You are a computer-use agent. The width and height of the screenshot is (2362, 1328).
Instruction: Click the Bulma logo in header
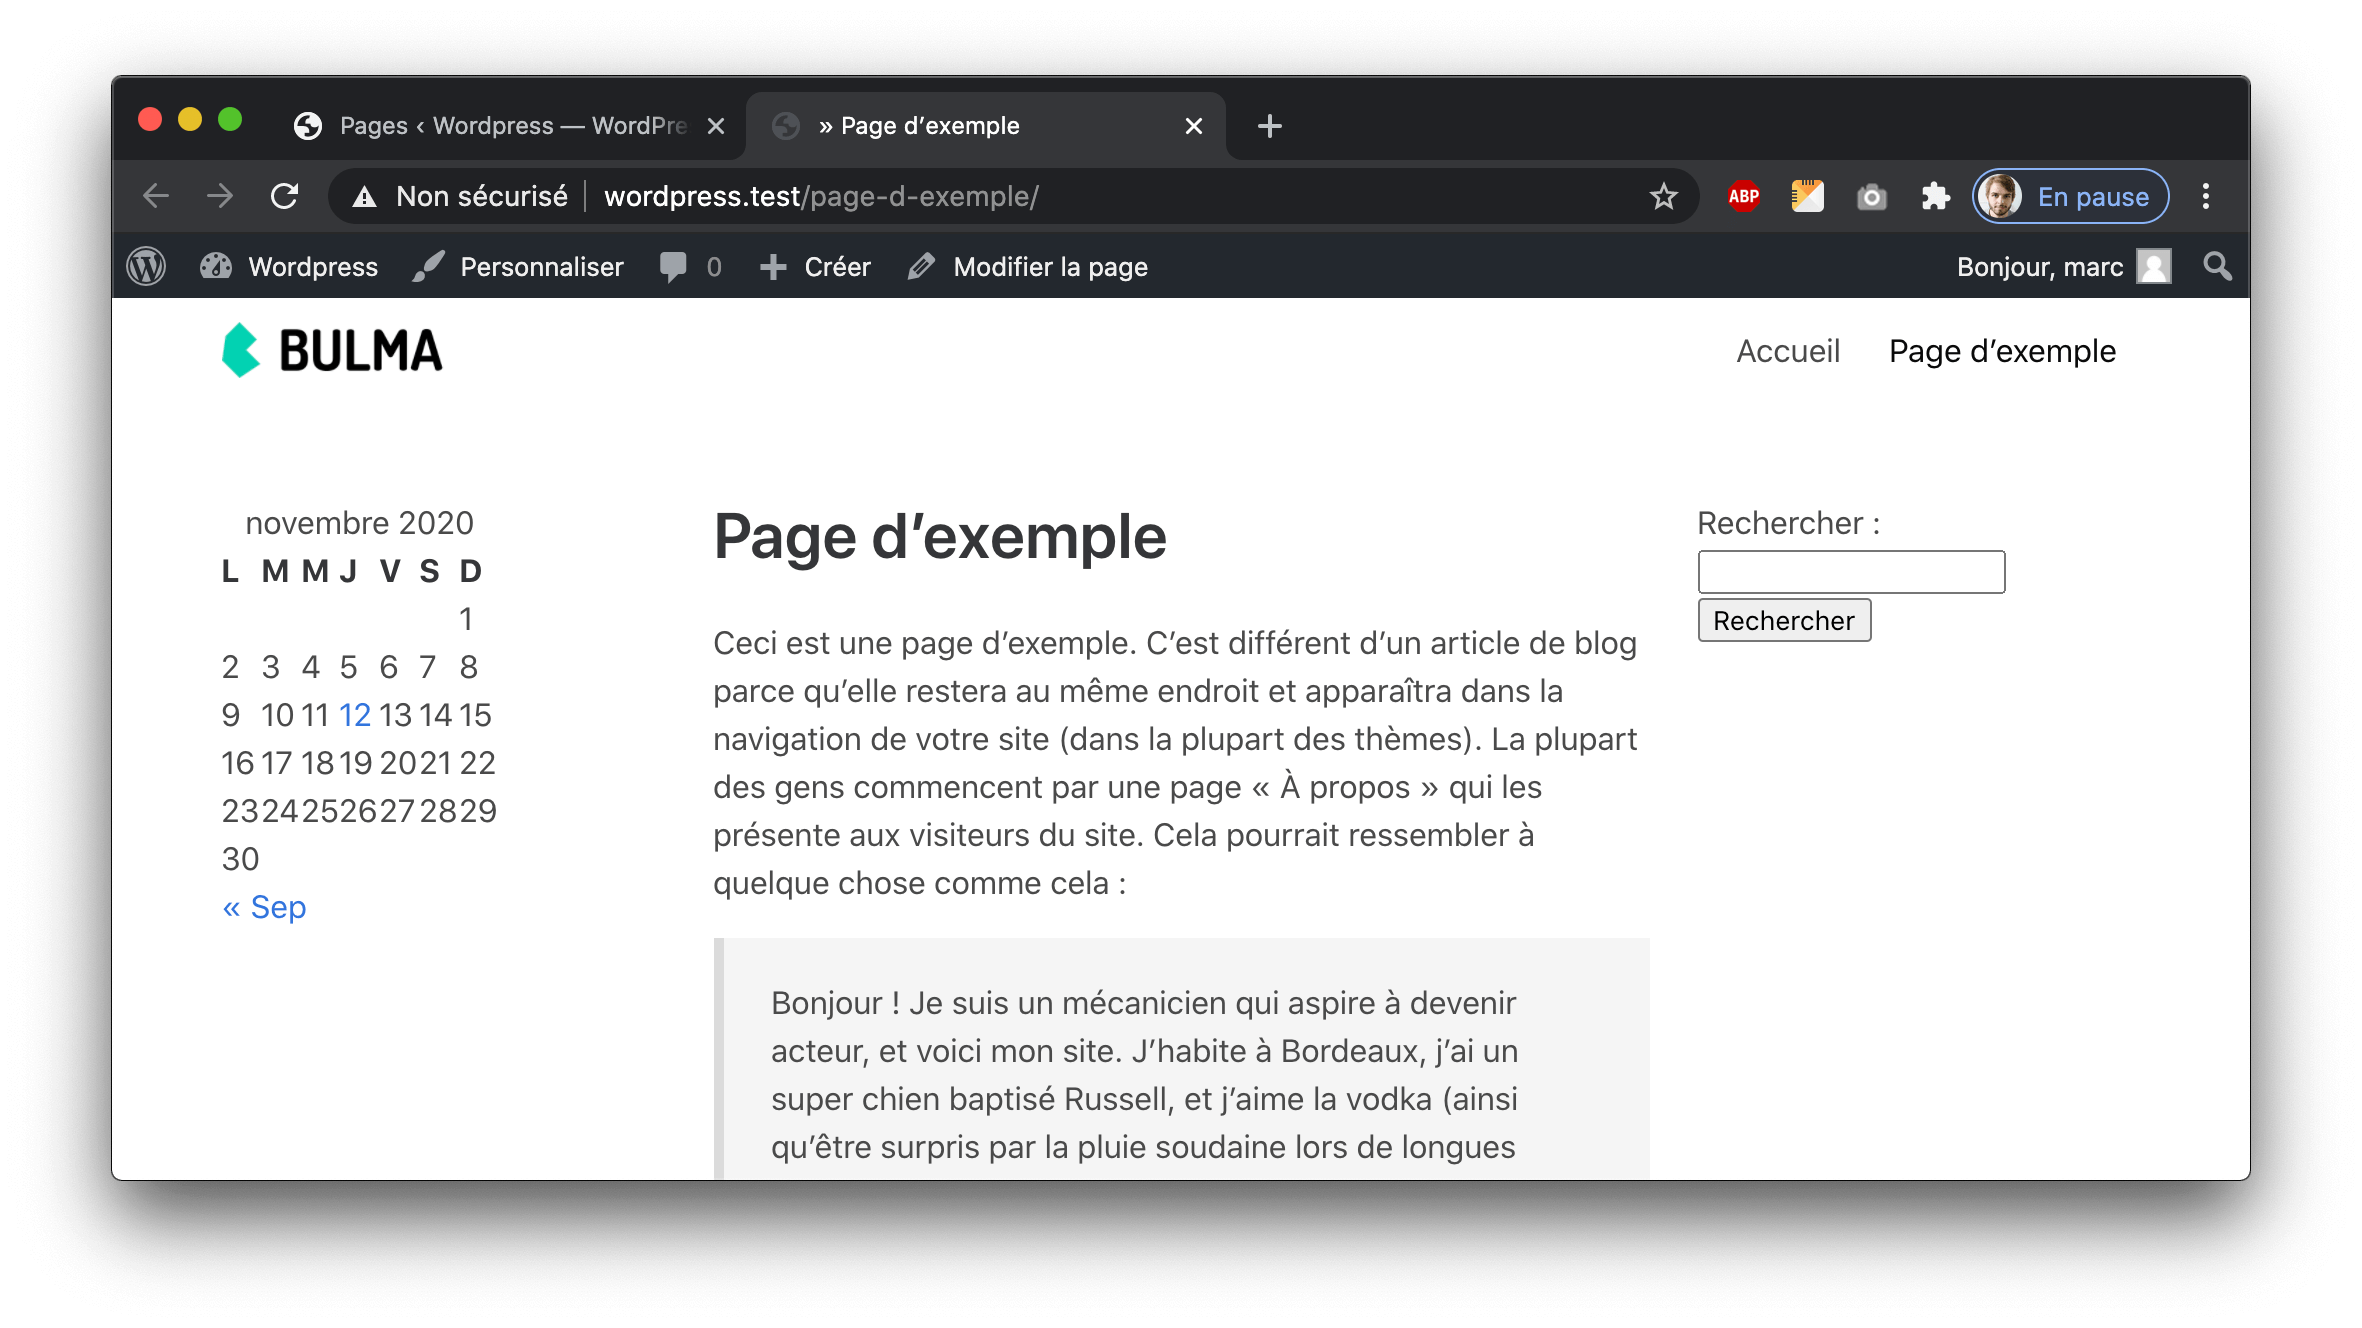pyautogui.click(x=332, y=351)
